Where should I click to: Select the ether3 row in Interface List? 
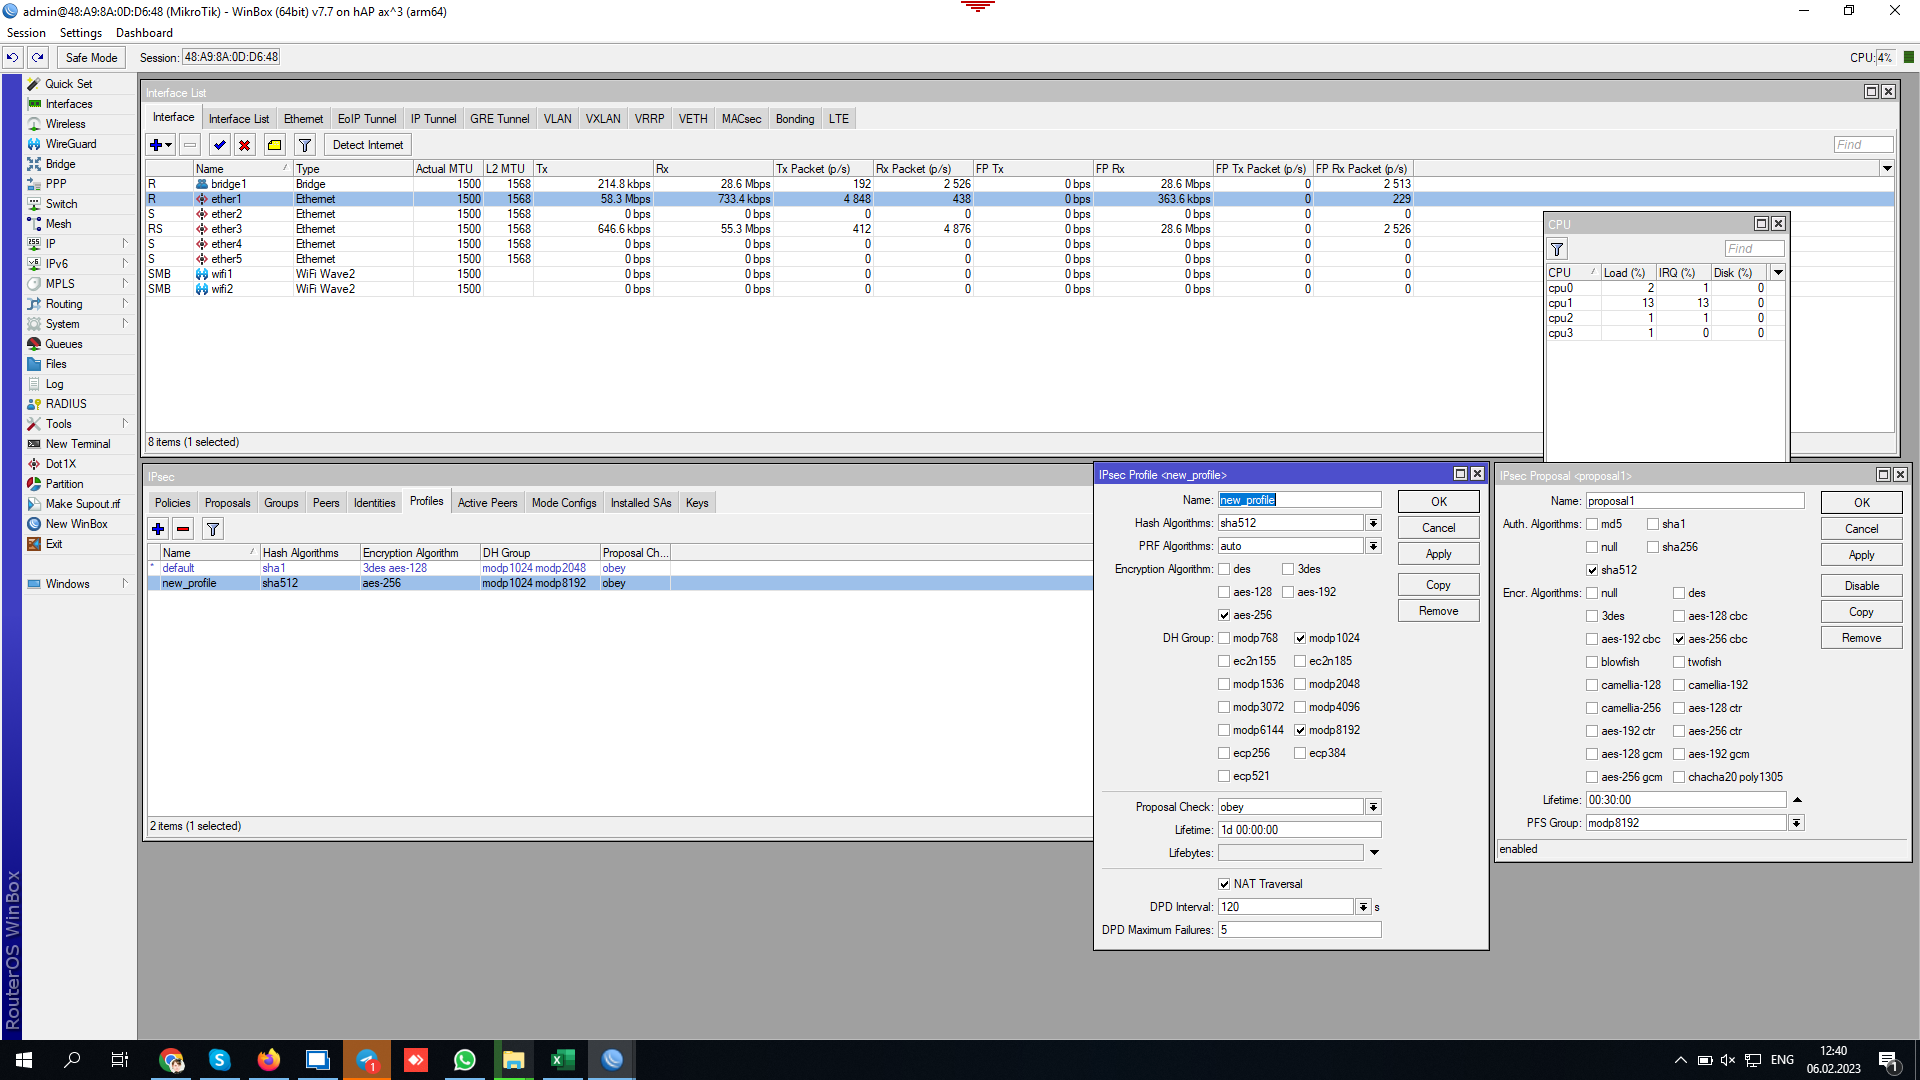point(1019,229)
